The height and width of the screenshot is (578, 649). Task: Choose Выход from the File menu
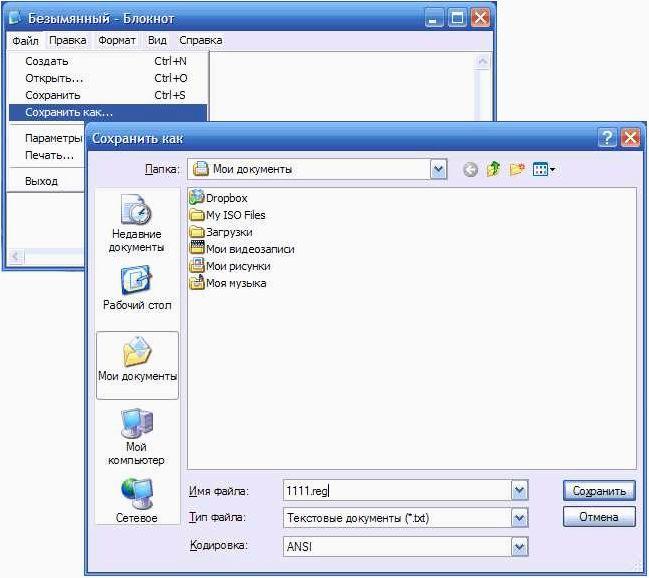click(x=41, y=181)
